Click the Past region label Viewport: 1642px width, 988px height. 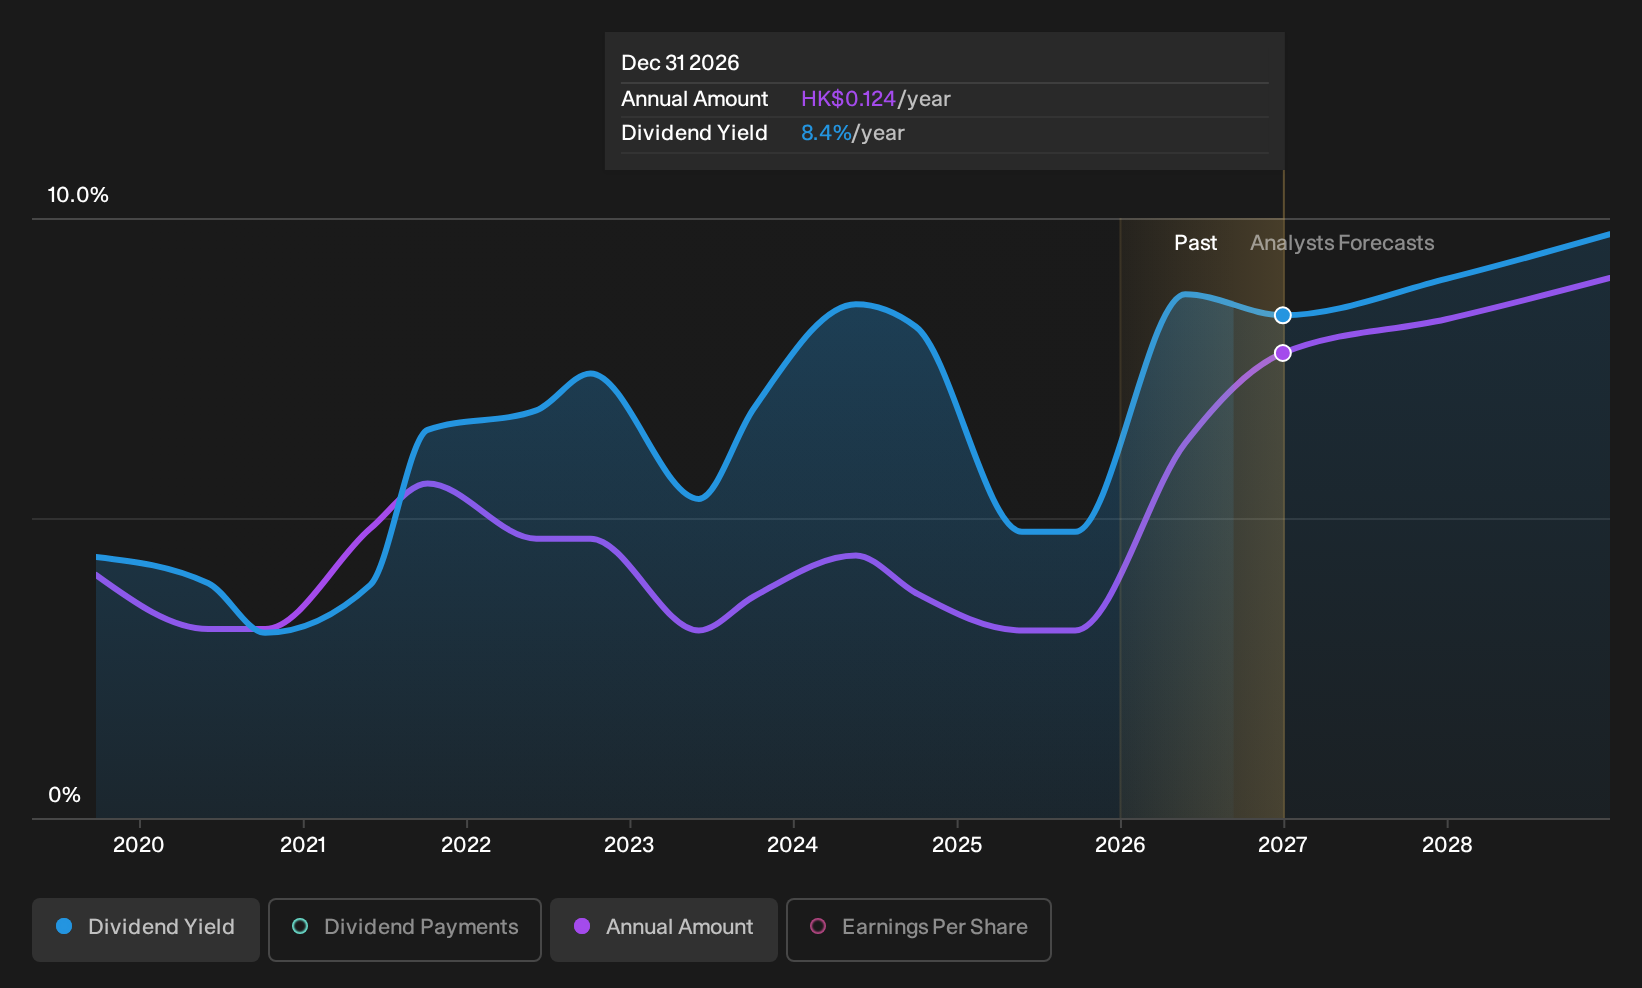(x=1195, y=243)
